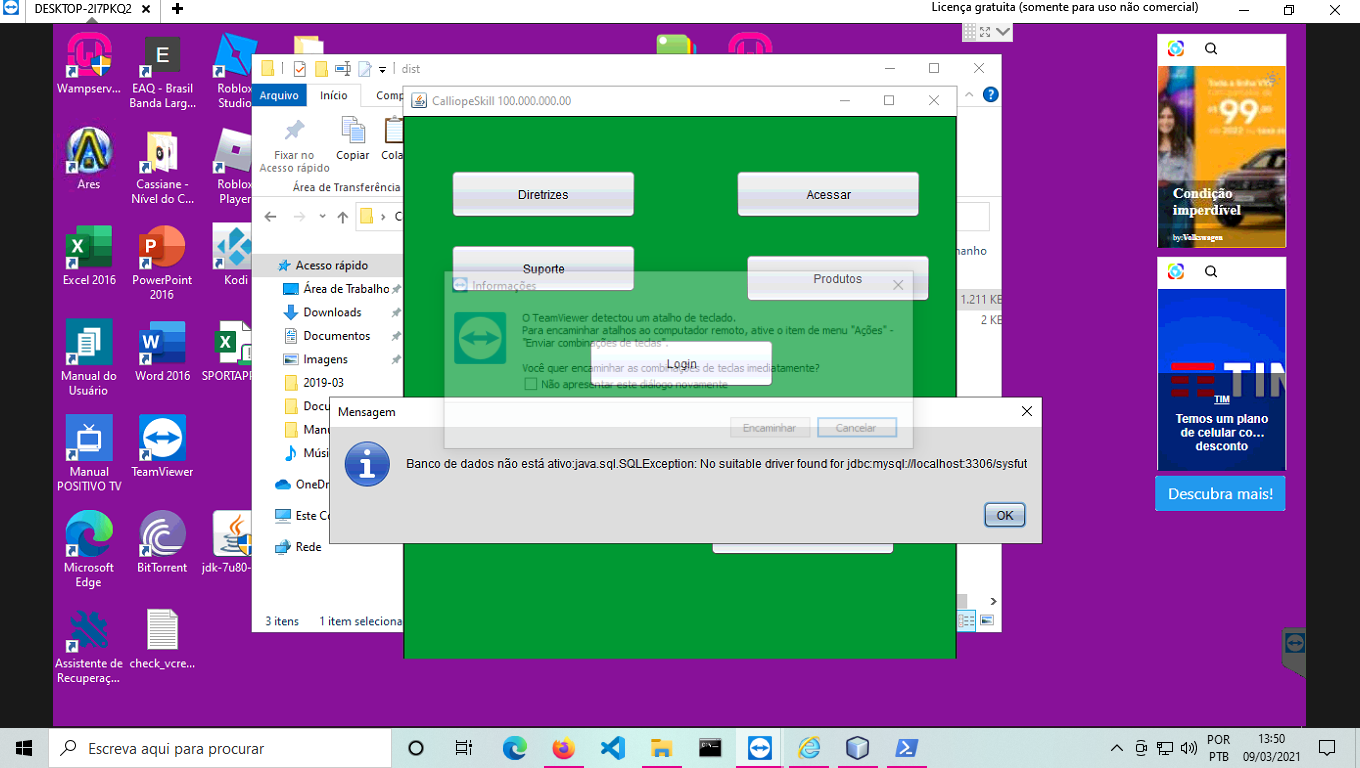This screenshot has height=768, width=1360.
Task: Click the Acessar button in CalliopeSkill
Action: pos(828,194)
